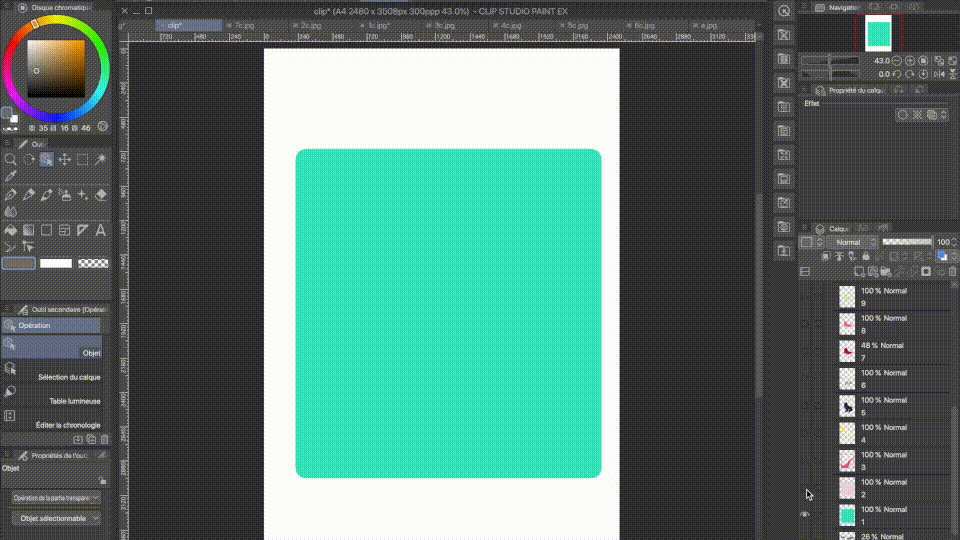Open Layer Property expression color dropdown
The height and width of the screenshot is (540, 960).
point(943,114)
